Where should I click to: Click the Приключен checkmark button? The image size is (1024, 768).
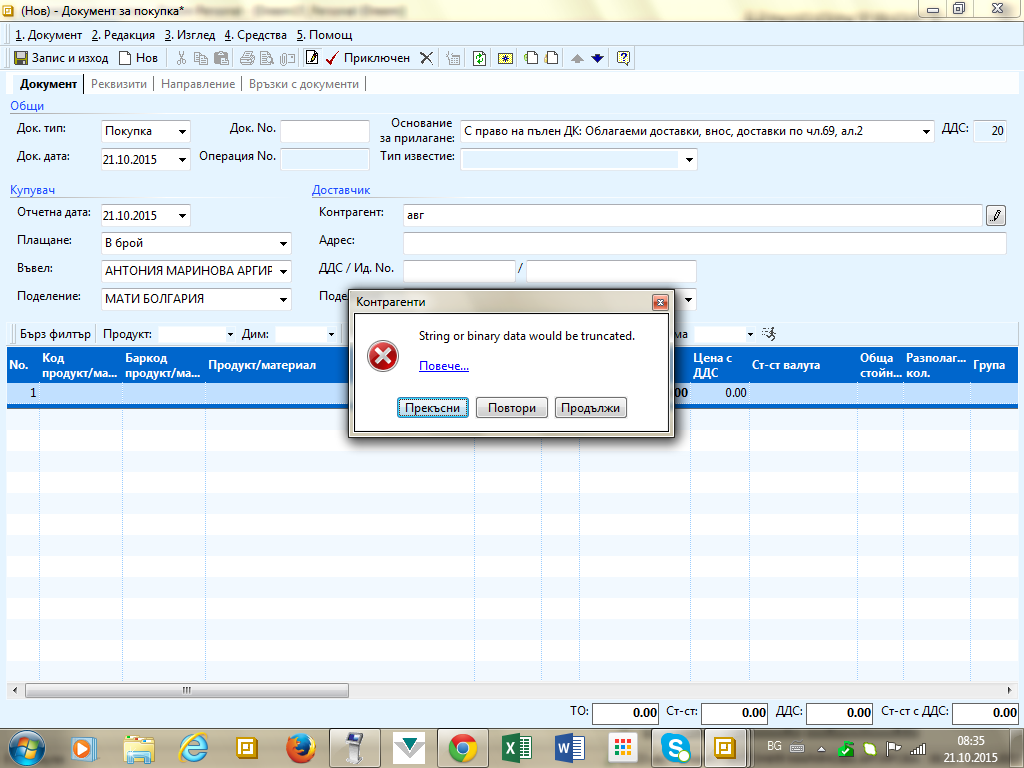click(x=368, y=58)
